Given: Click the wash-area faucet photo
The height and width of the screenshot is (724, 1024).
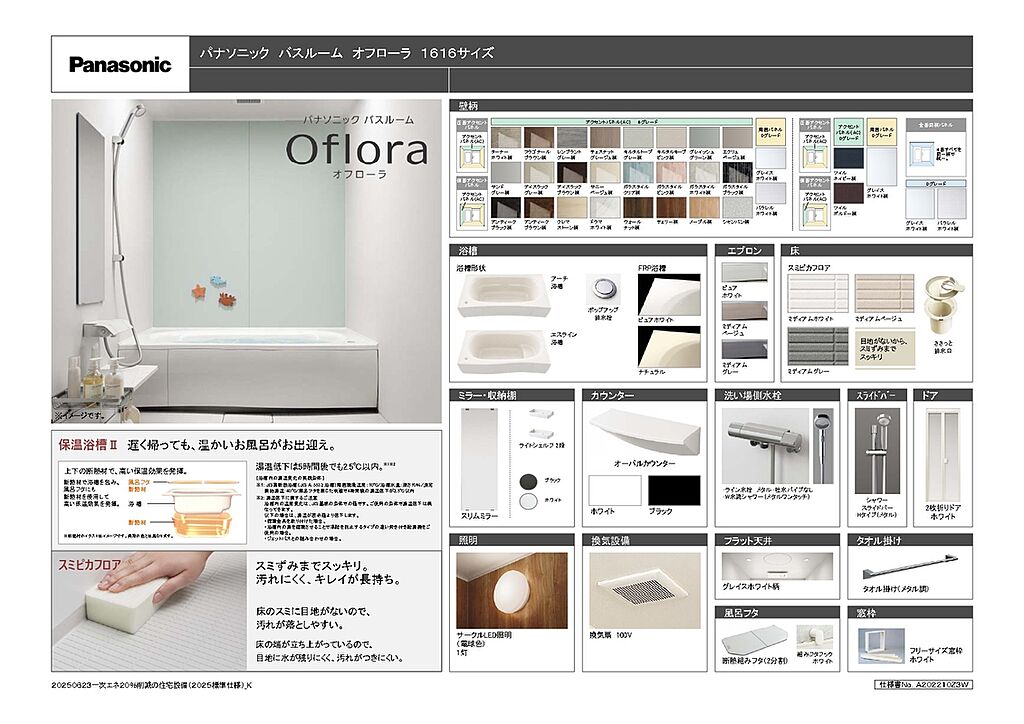Looking at the screenshot, I should click(x=766, y=447).
